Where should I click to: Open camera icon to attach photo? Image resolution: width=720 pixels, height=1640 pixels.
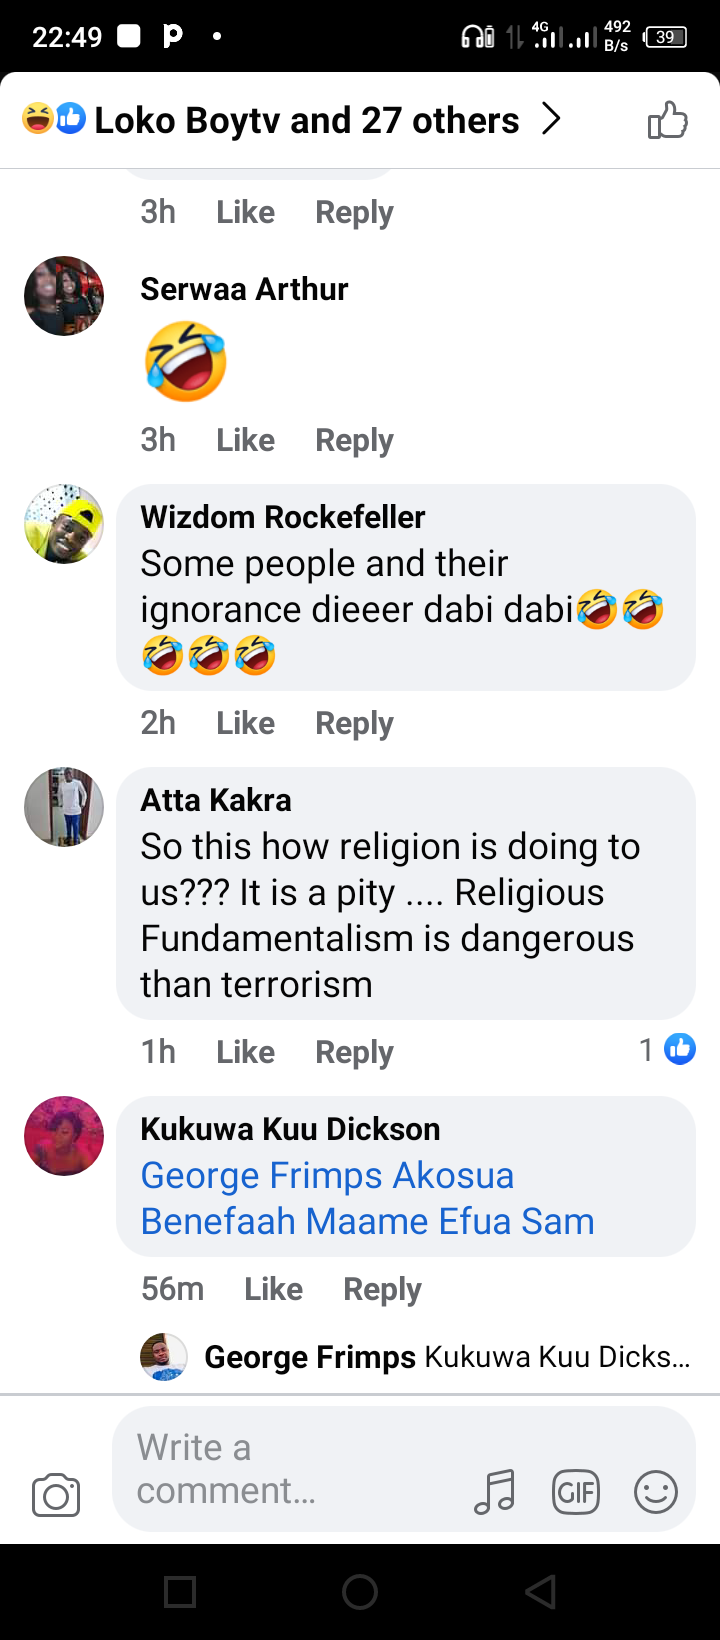(56, 1495)
